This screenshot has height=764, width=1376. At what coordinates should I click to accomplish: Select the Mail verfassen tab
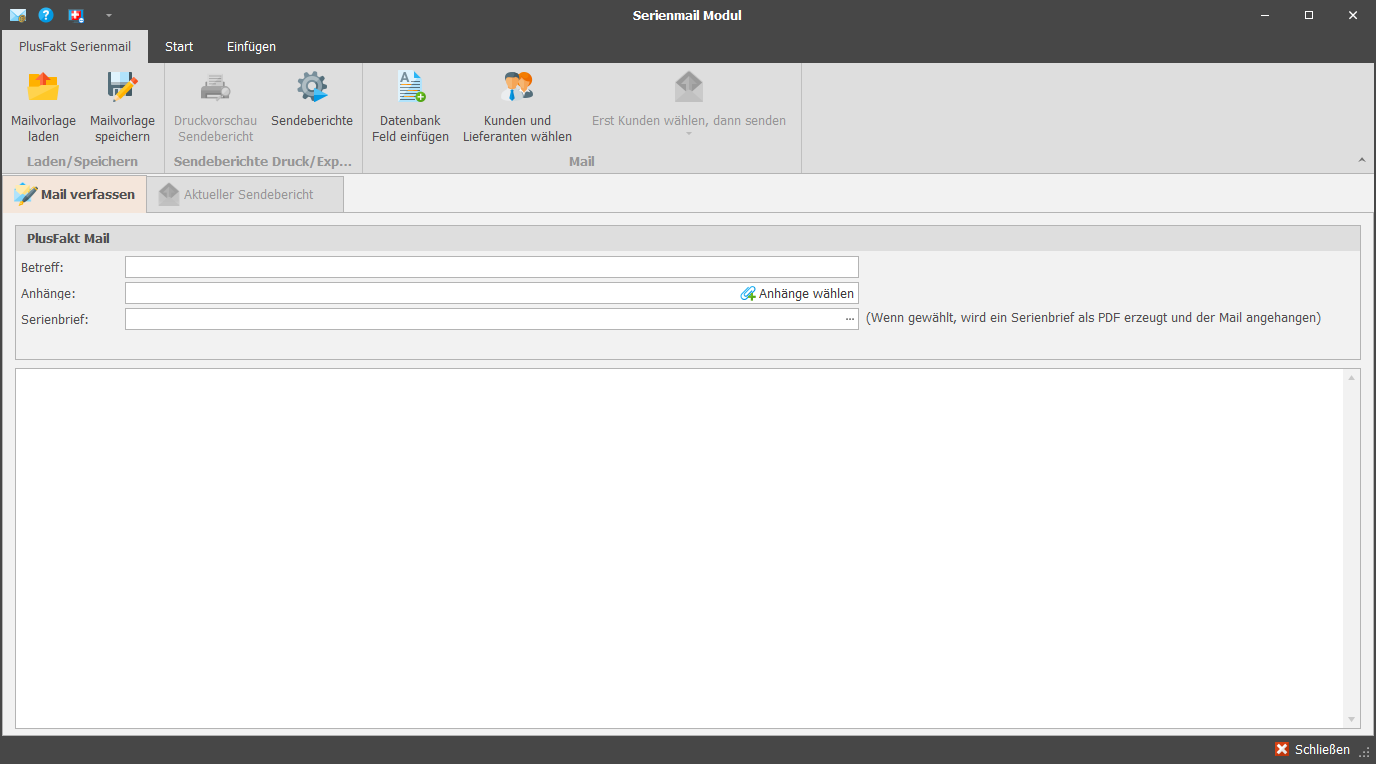75,194
